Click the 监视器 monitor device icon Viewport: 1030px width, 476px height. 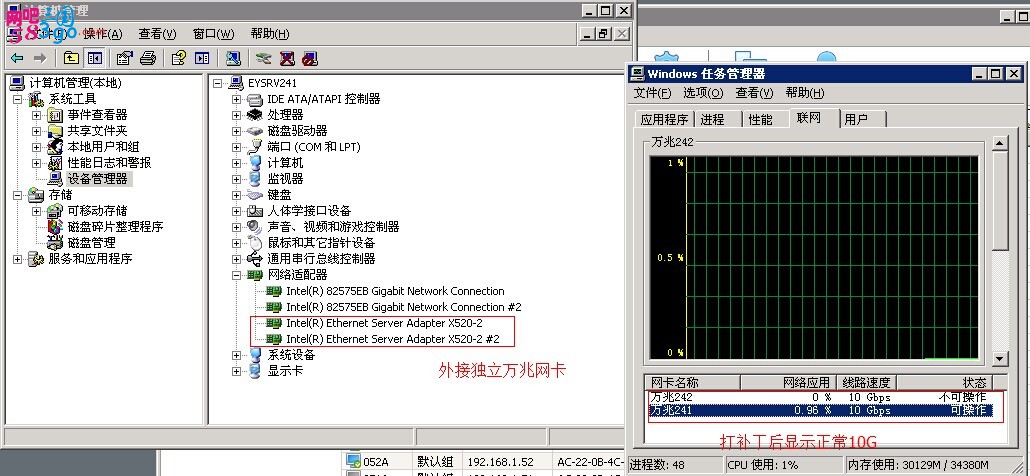[255, 179]
